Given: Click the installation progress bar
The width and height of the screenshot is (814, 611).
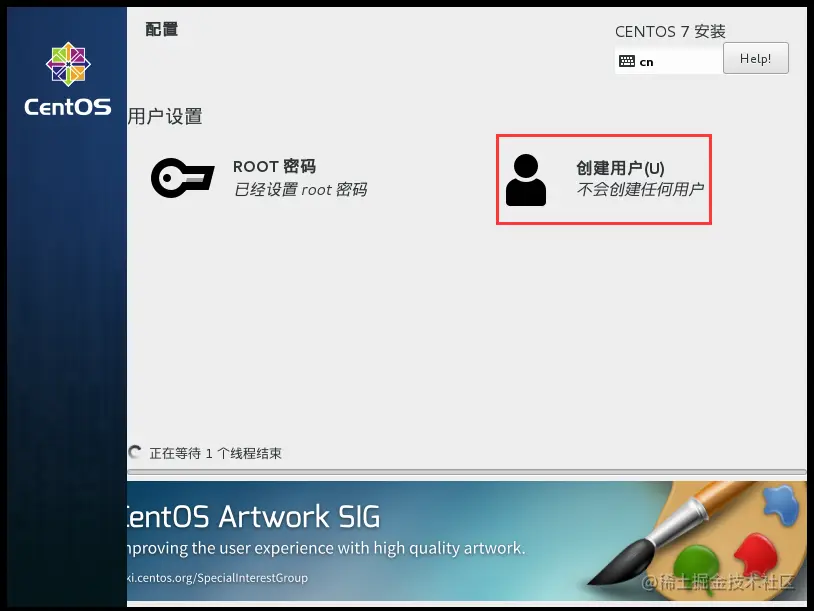Looking at the screenshot, I should [467, 472].
